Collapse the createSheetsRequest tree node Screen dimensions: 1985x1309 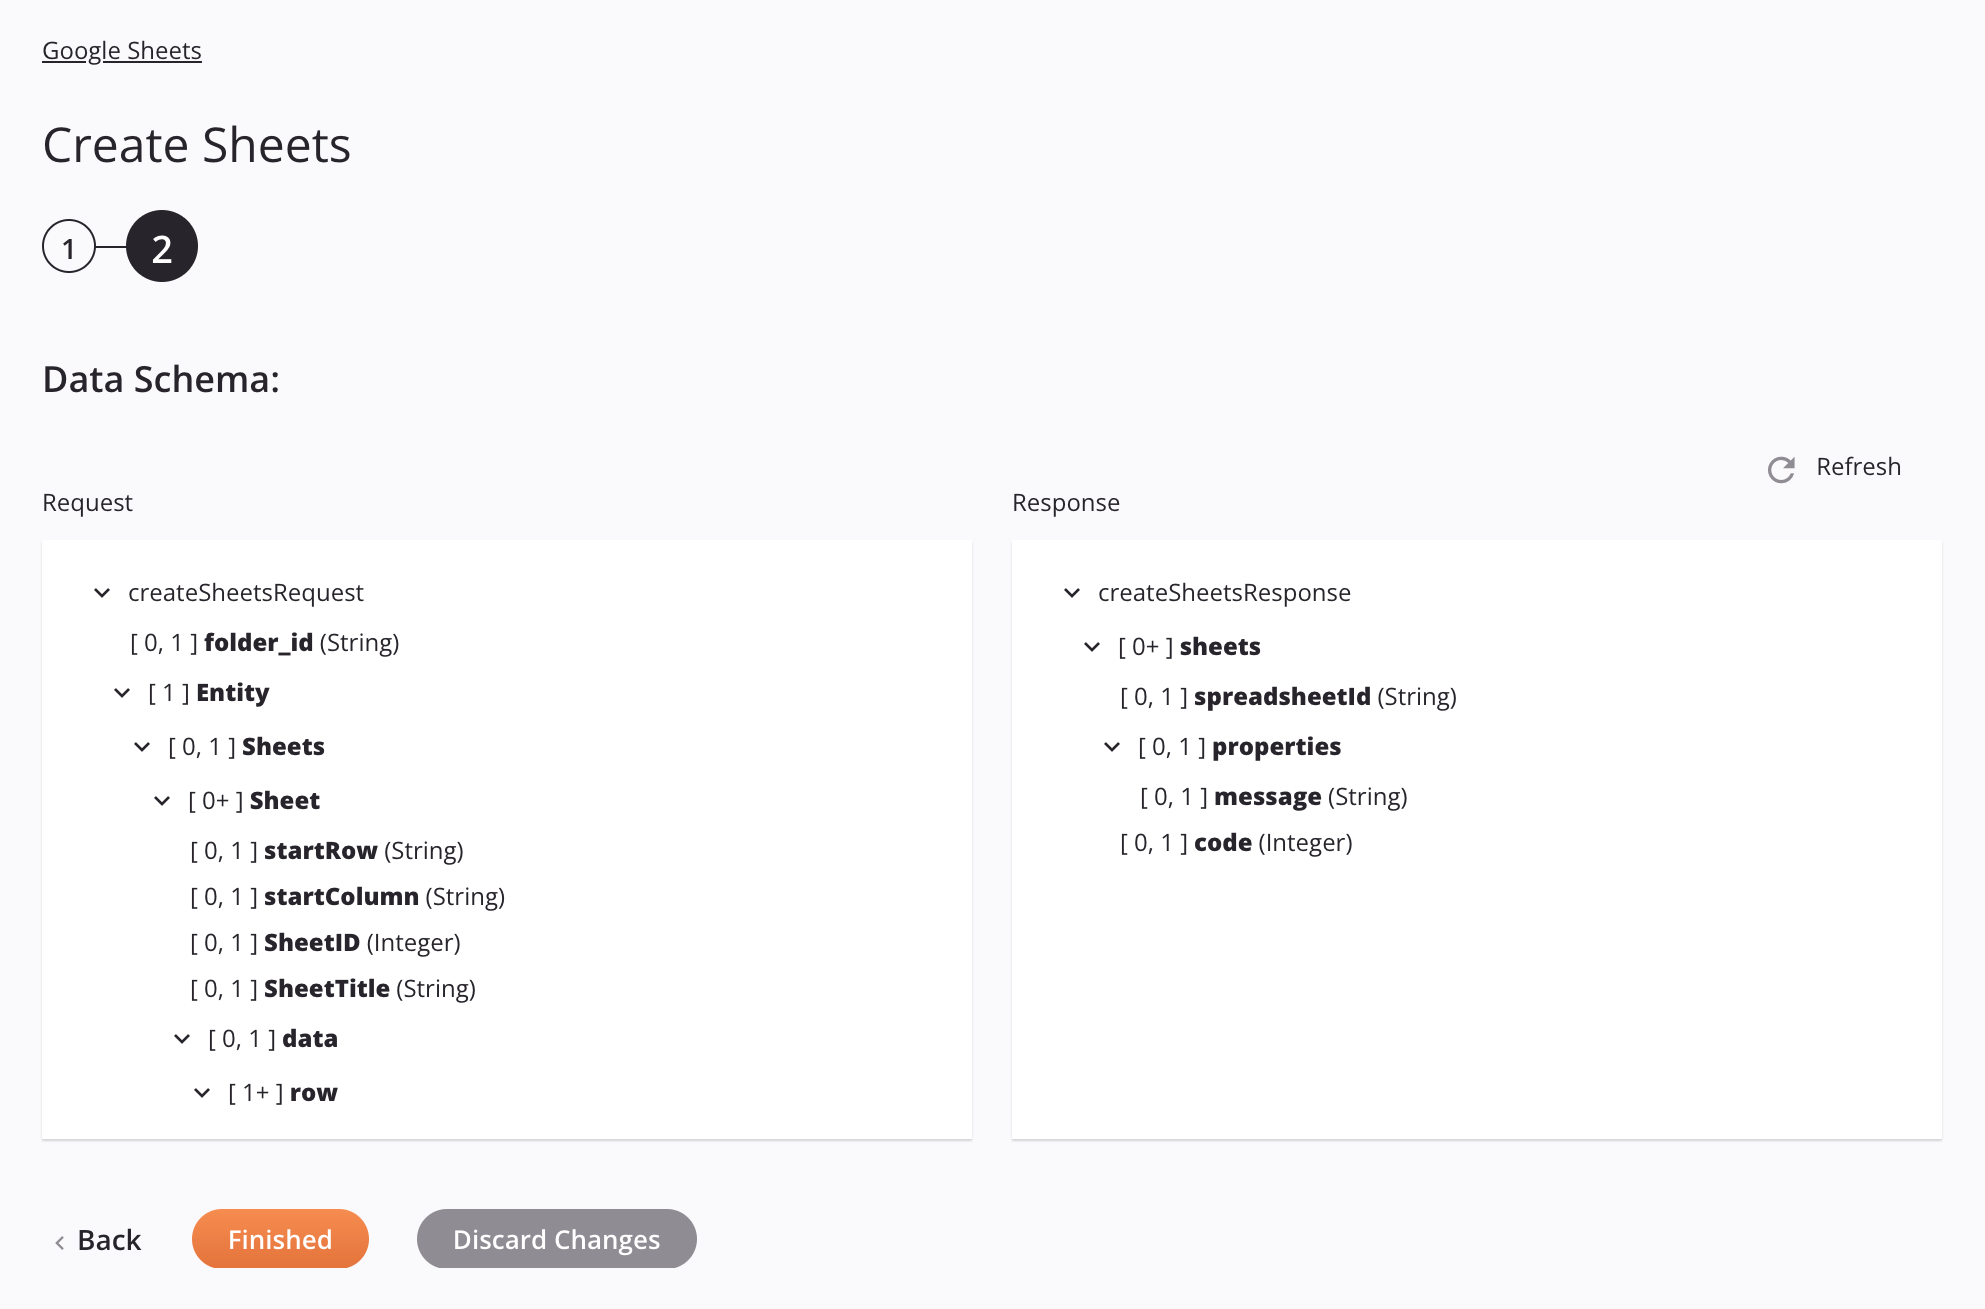click(101, 592)
